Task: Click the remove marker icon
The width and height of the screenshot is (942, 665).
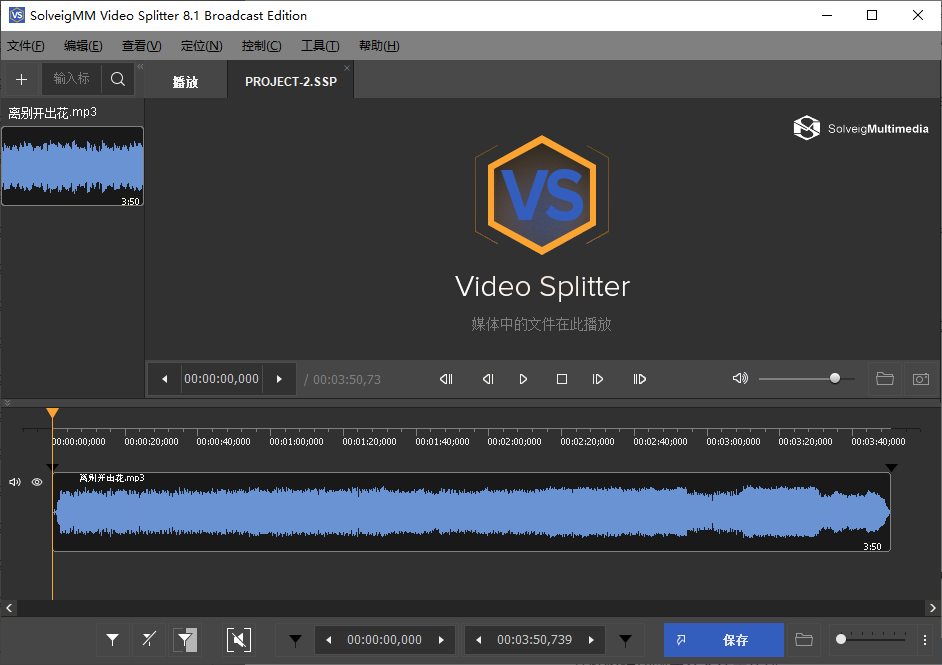Action: [149, 640]
